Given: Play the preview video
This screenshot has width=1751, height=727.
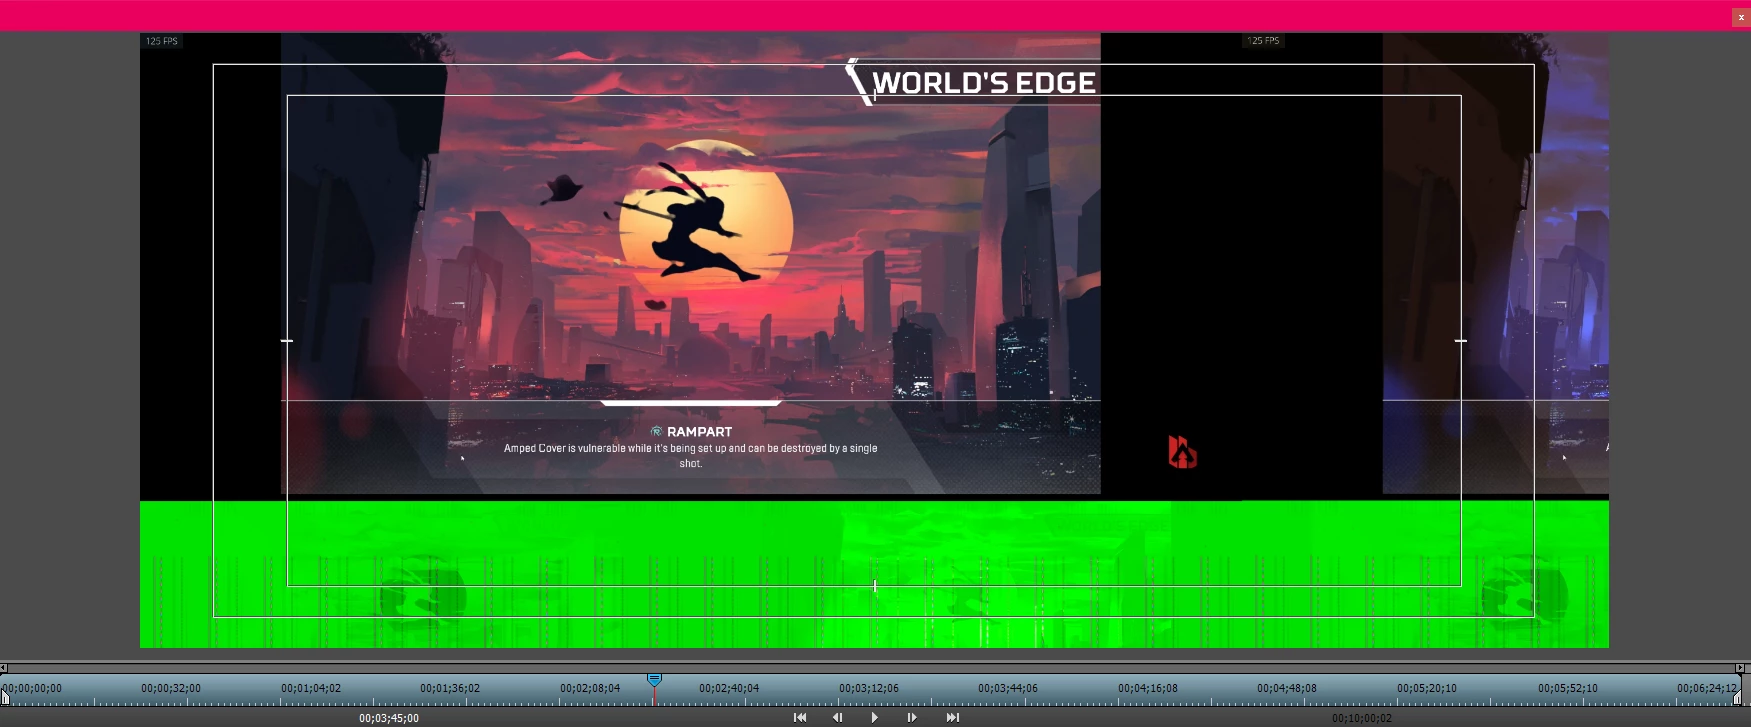Looking at the screenshot, I should point(875,717).
